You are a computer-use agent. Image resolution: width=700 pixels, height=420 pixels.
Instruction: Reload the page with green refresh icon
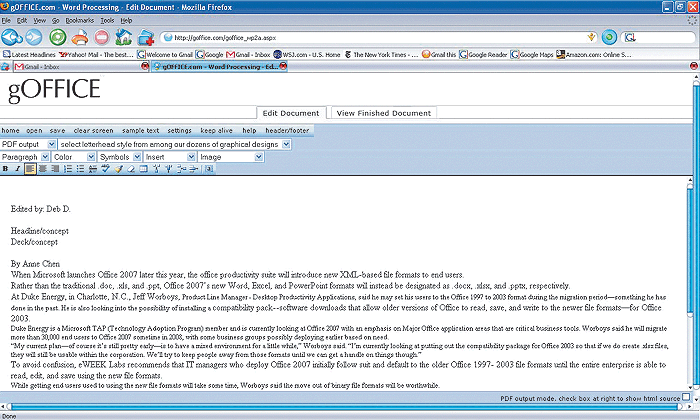58,37
